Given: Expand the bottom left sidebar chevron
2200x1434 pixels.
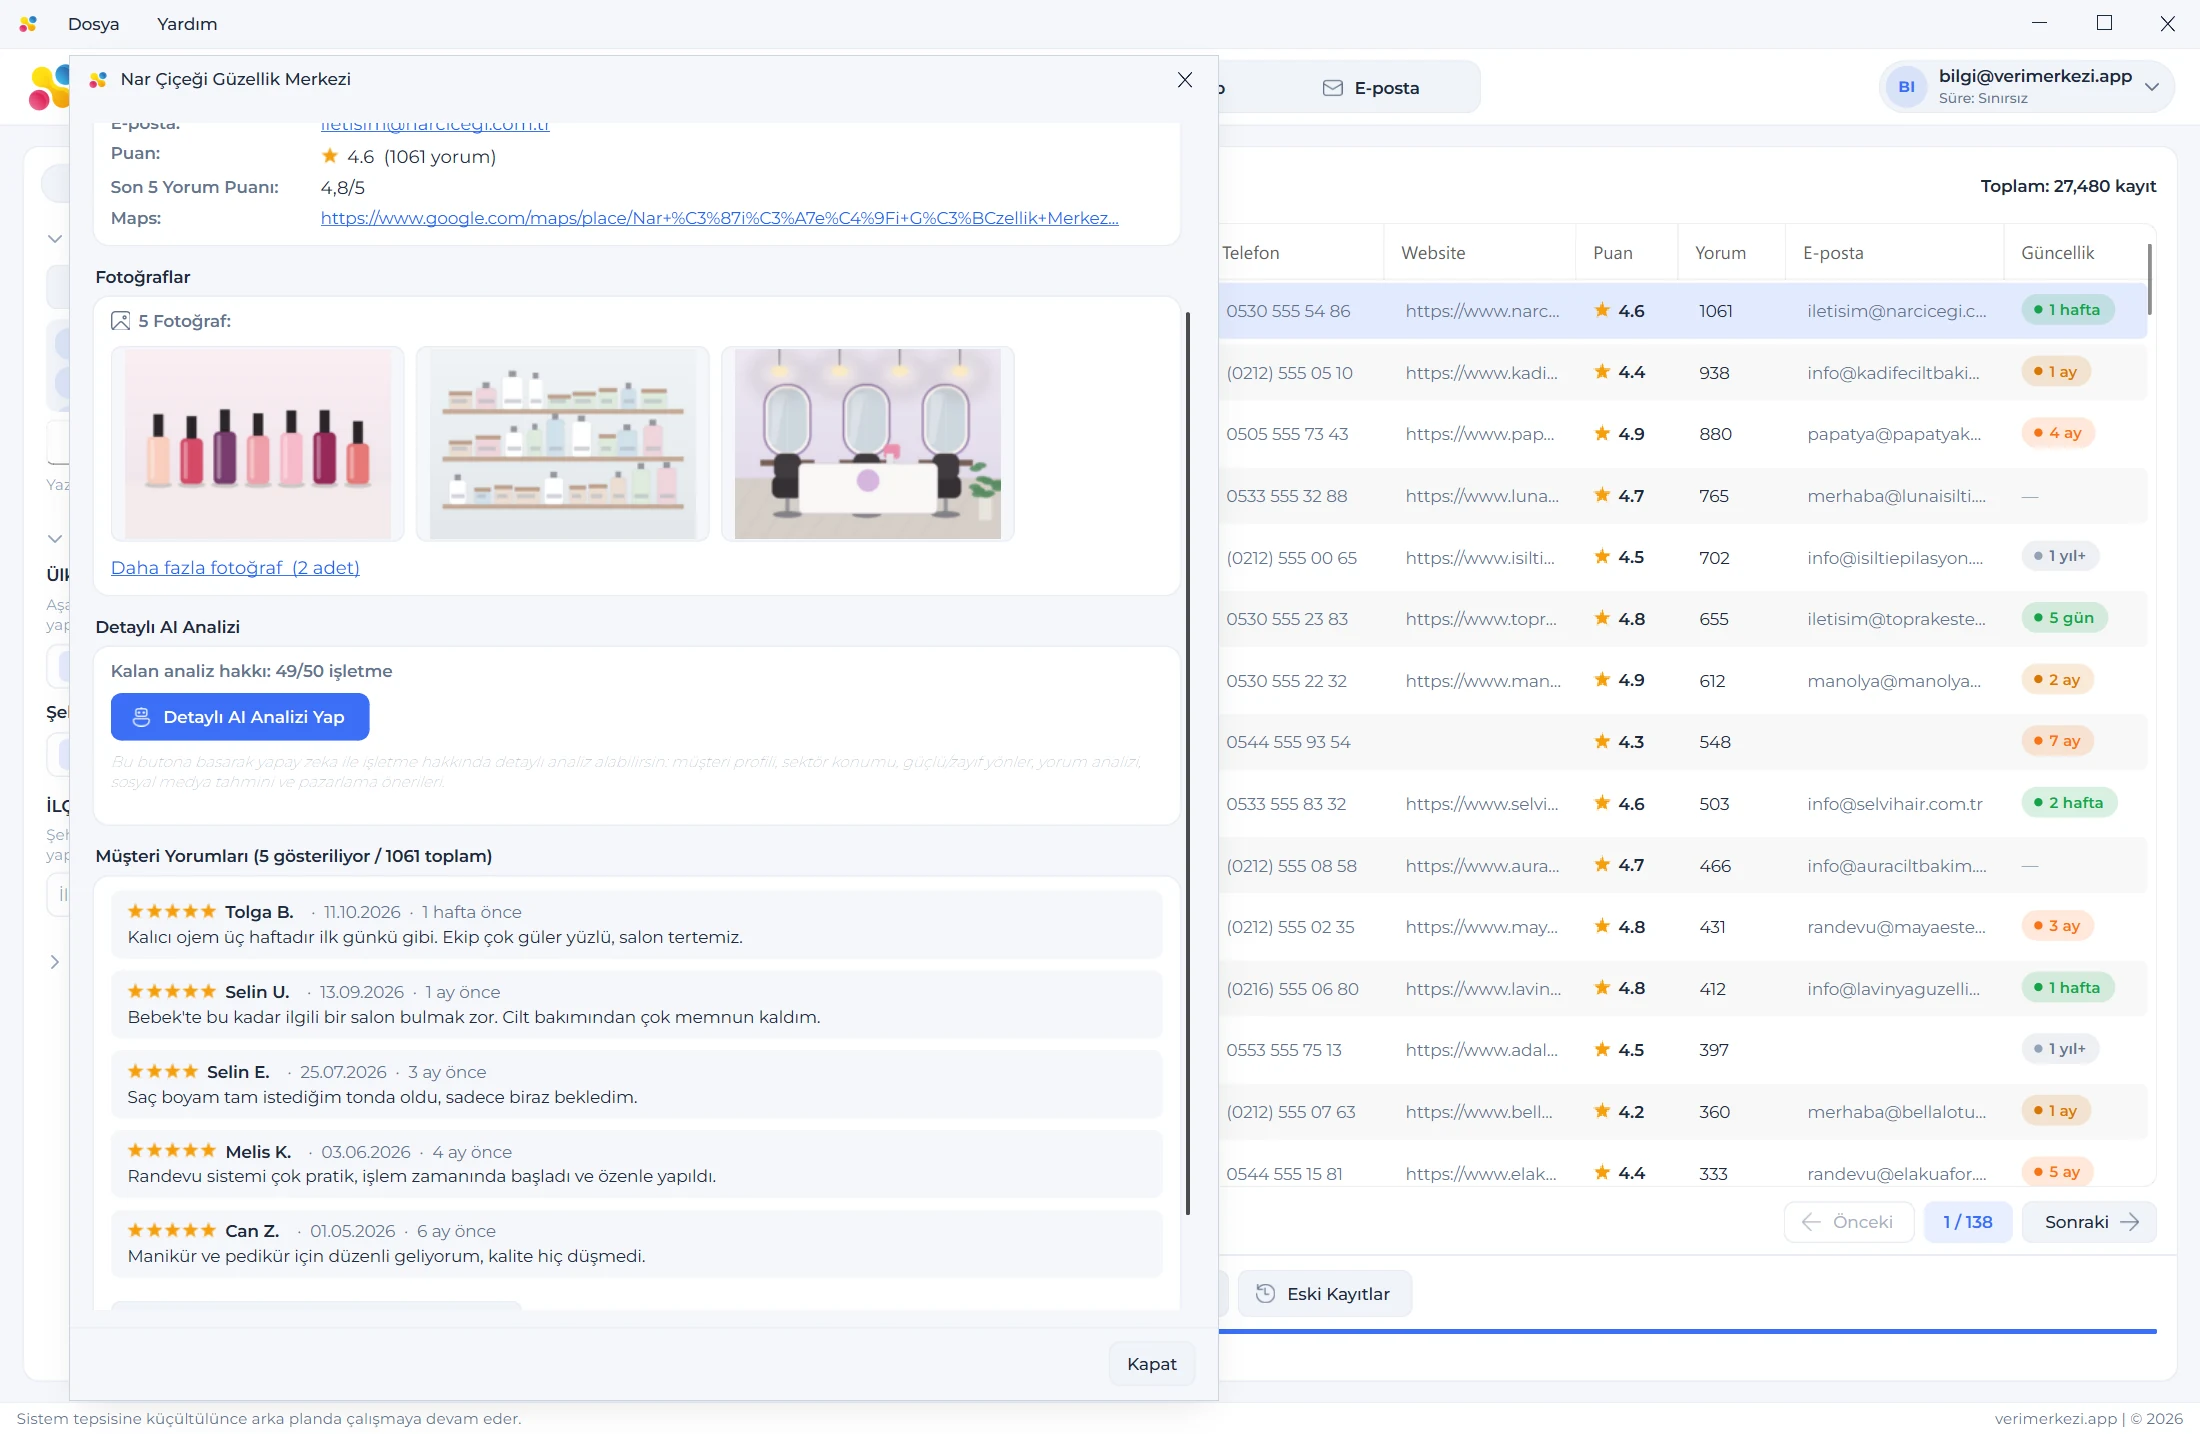Looking at the screenshot, I should coord(55,962).
